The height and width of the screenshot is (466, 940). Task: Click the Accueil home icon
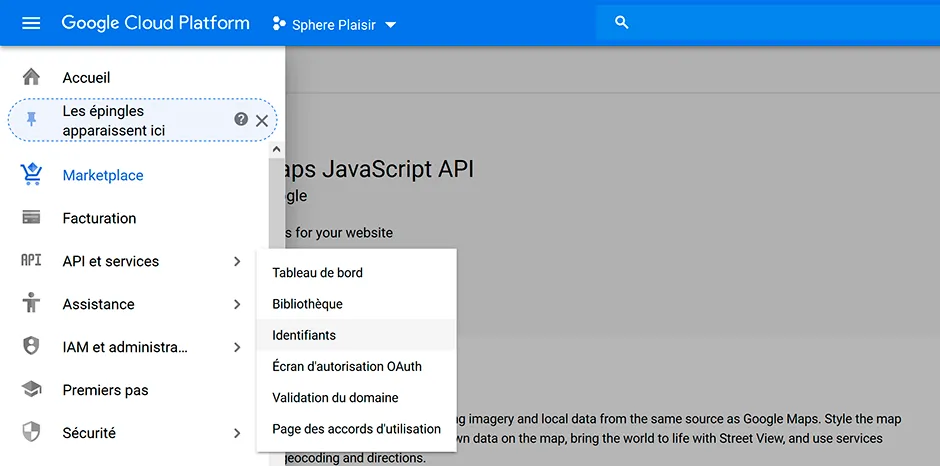coord(31,77)
